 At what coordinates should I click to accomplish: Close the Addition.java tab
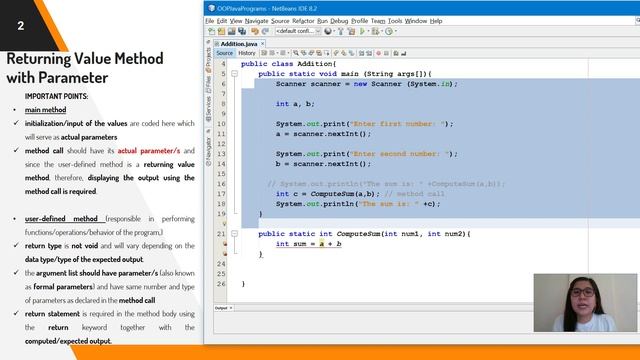(262, 43)
